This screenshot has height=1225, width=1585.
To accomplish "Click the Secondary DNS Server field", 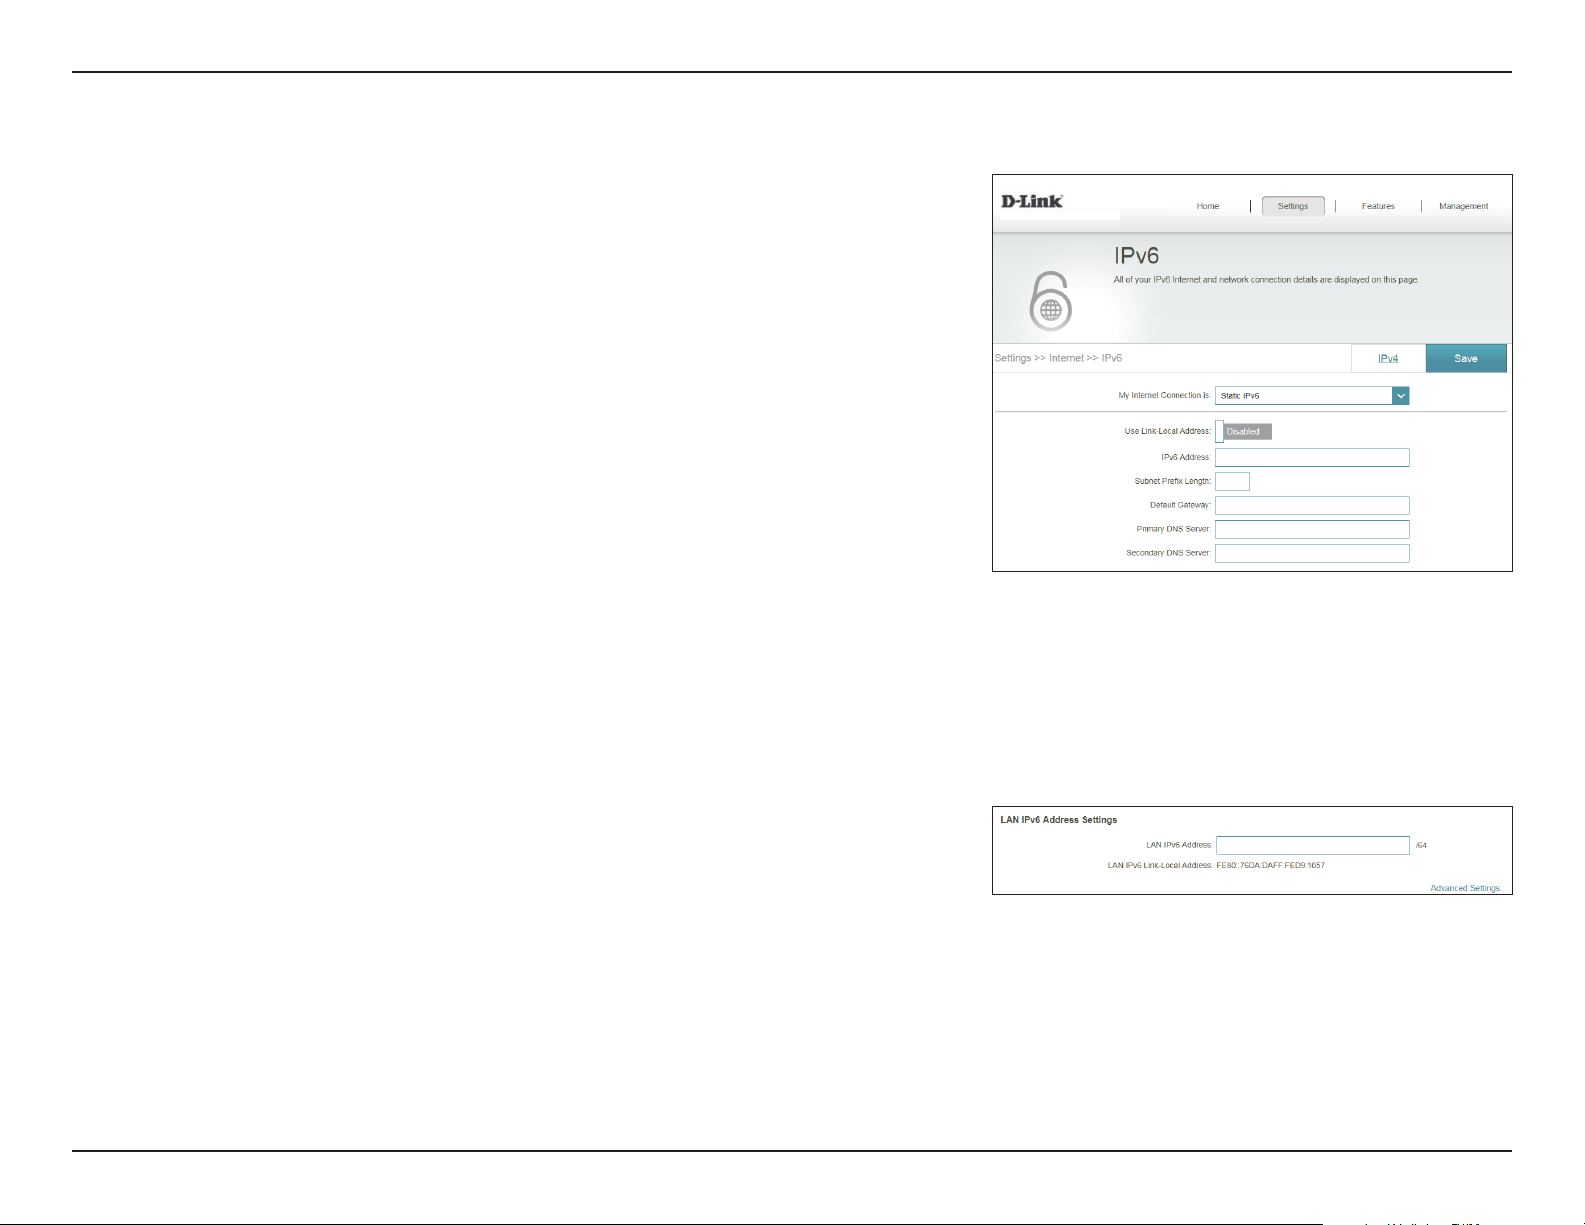I will pos(1312,553).
